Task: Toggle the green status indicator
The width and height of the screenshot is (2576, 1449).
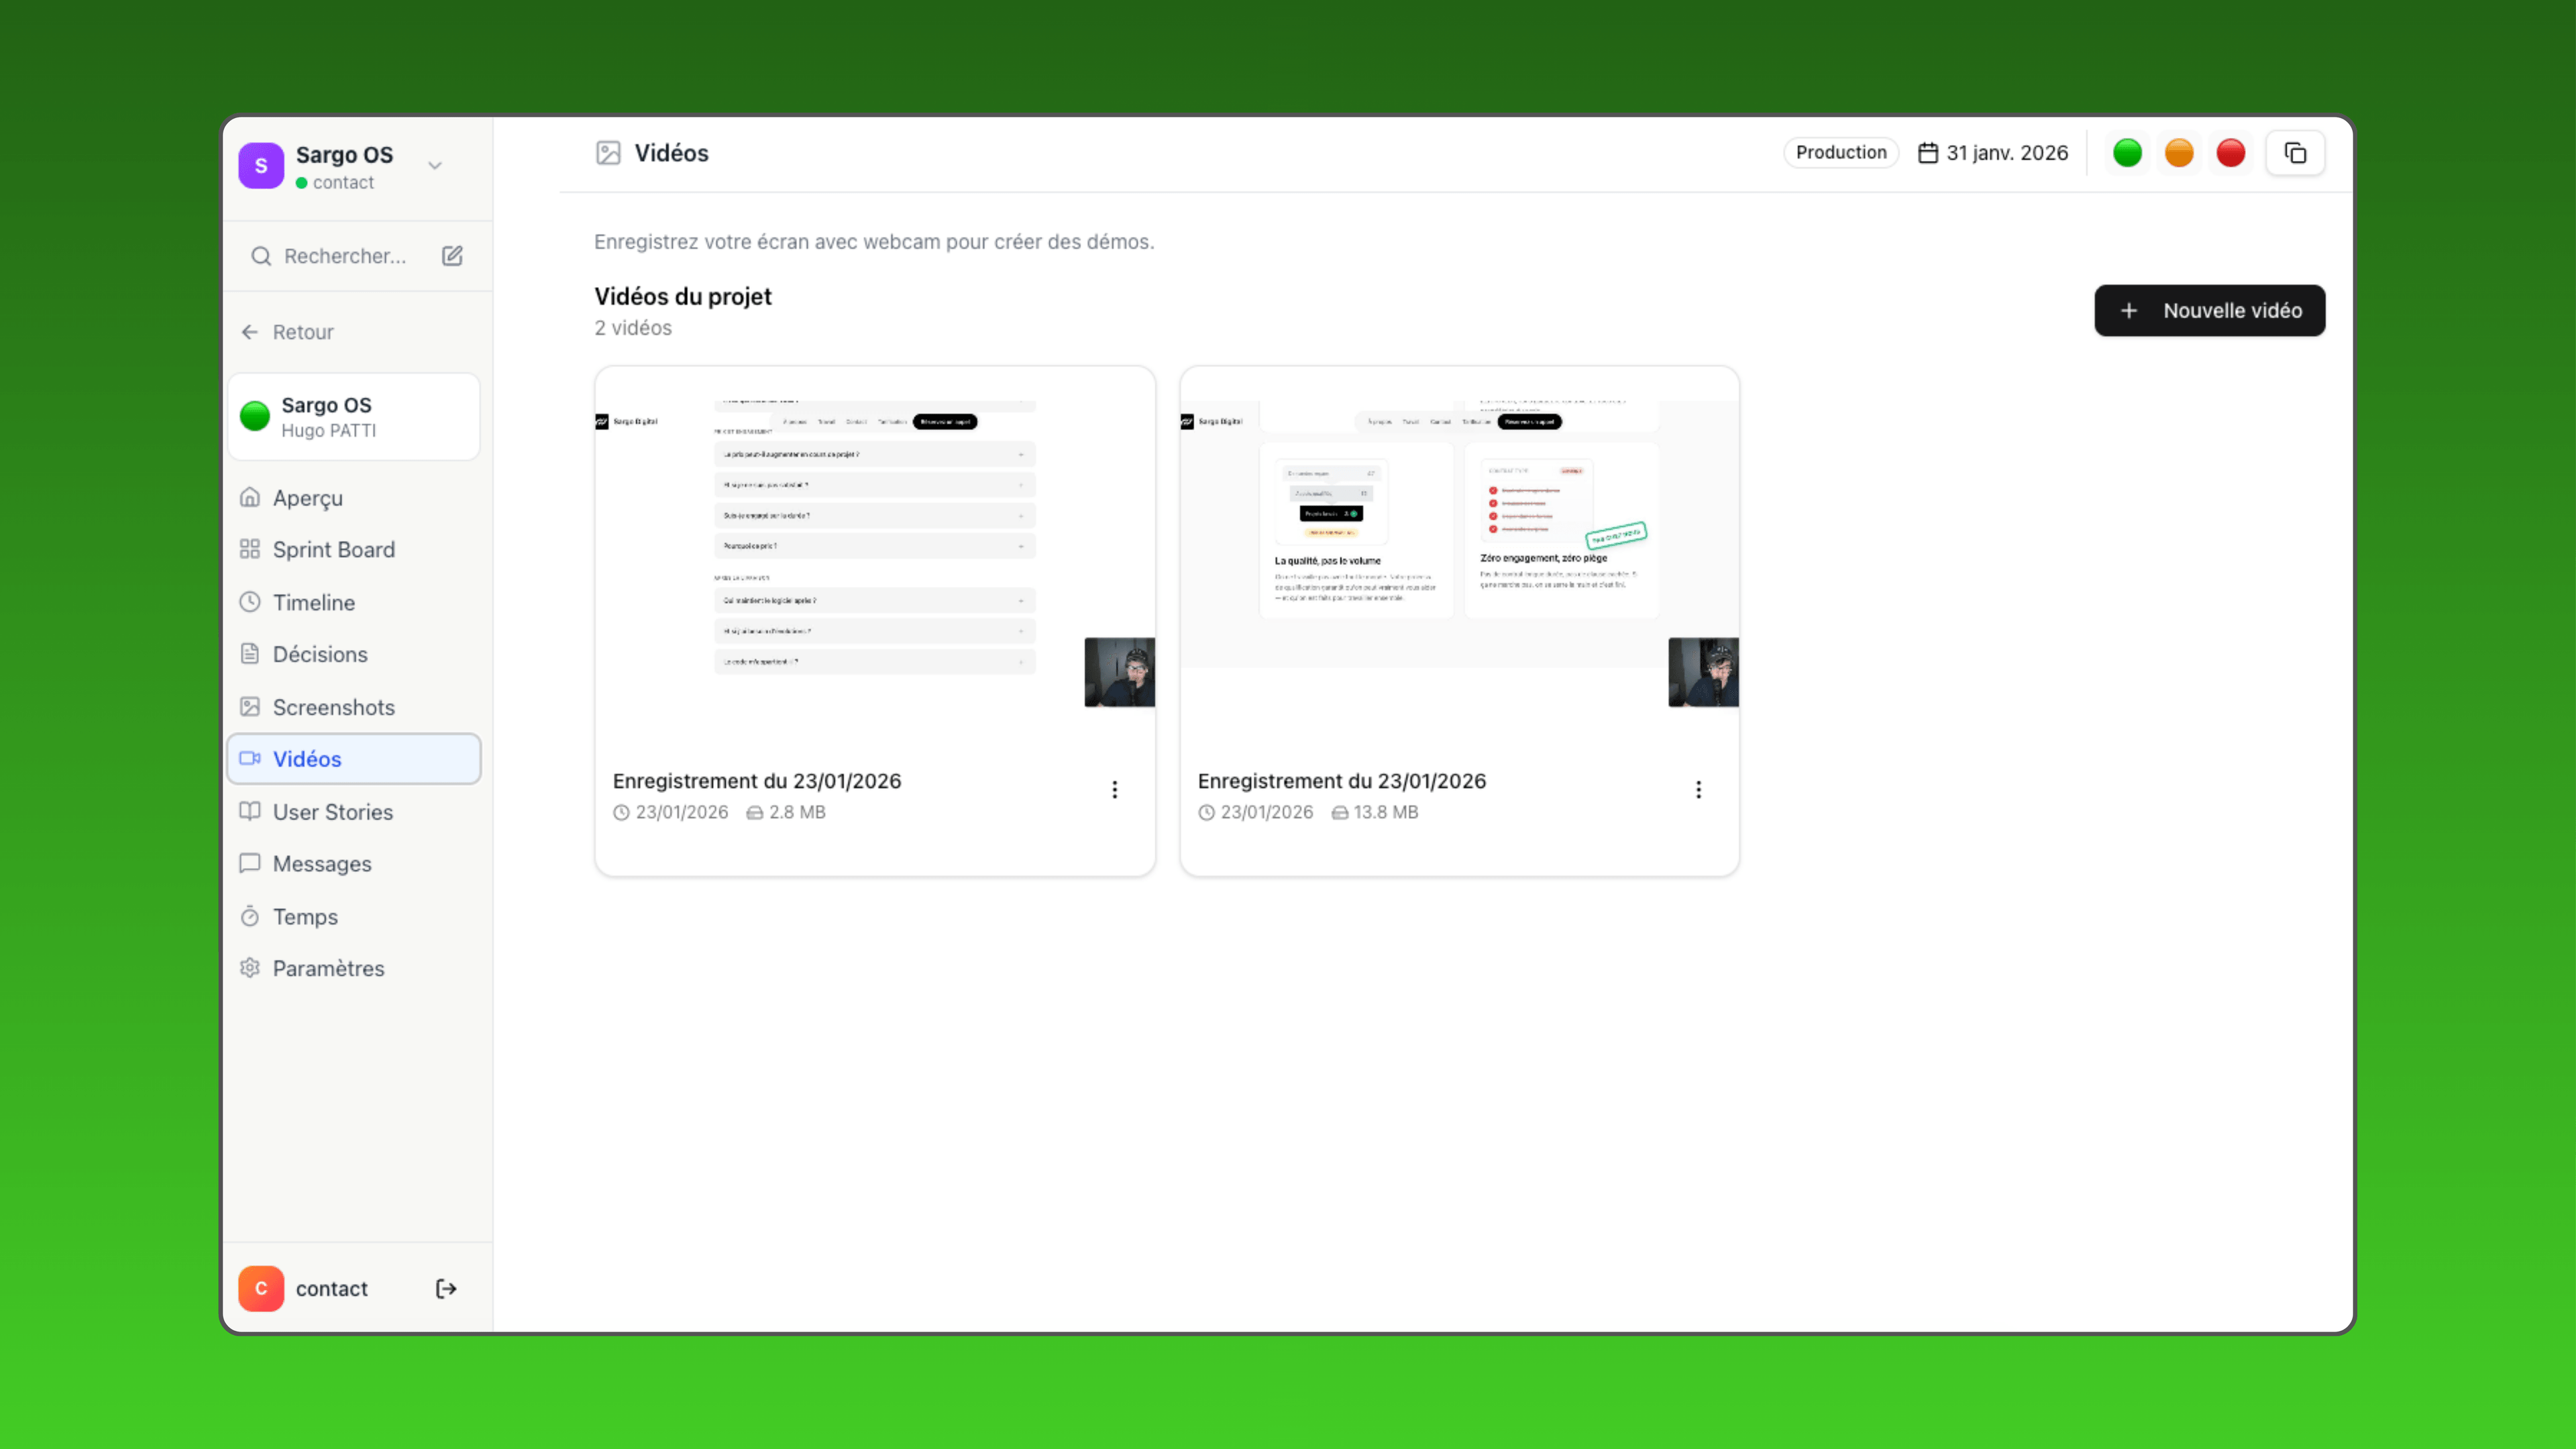Action: point(2128,152)
